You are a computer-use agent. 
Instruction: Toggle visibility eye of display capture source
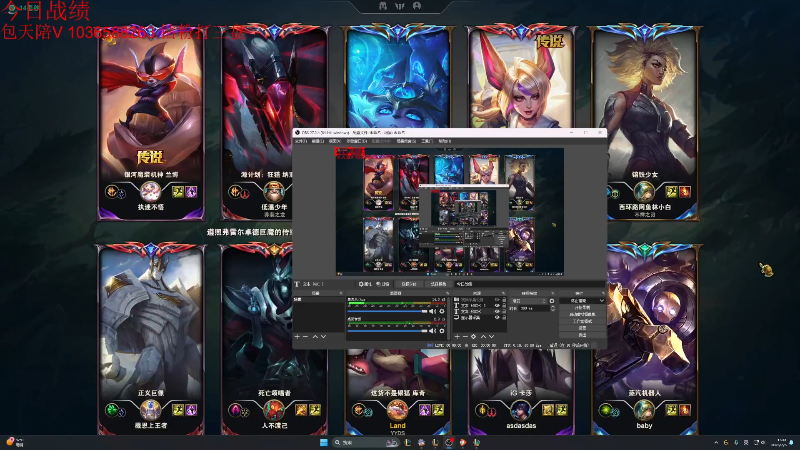497,317
